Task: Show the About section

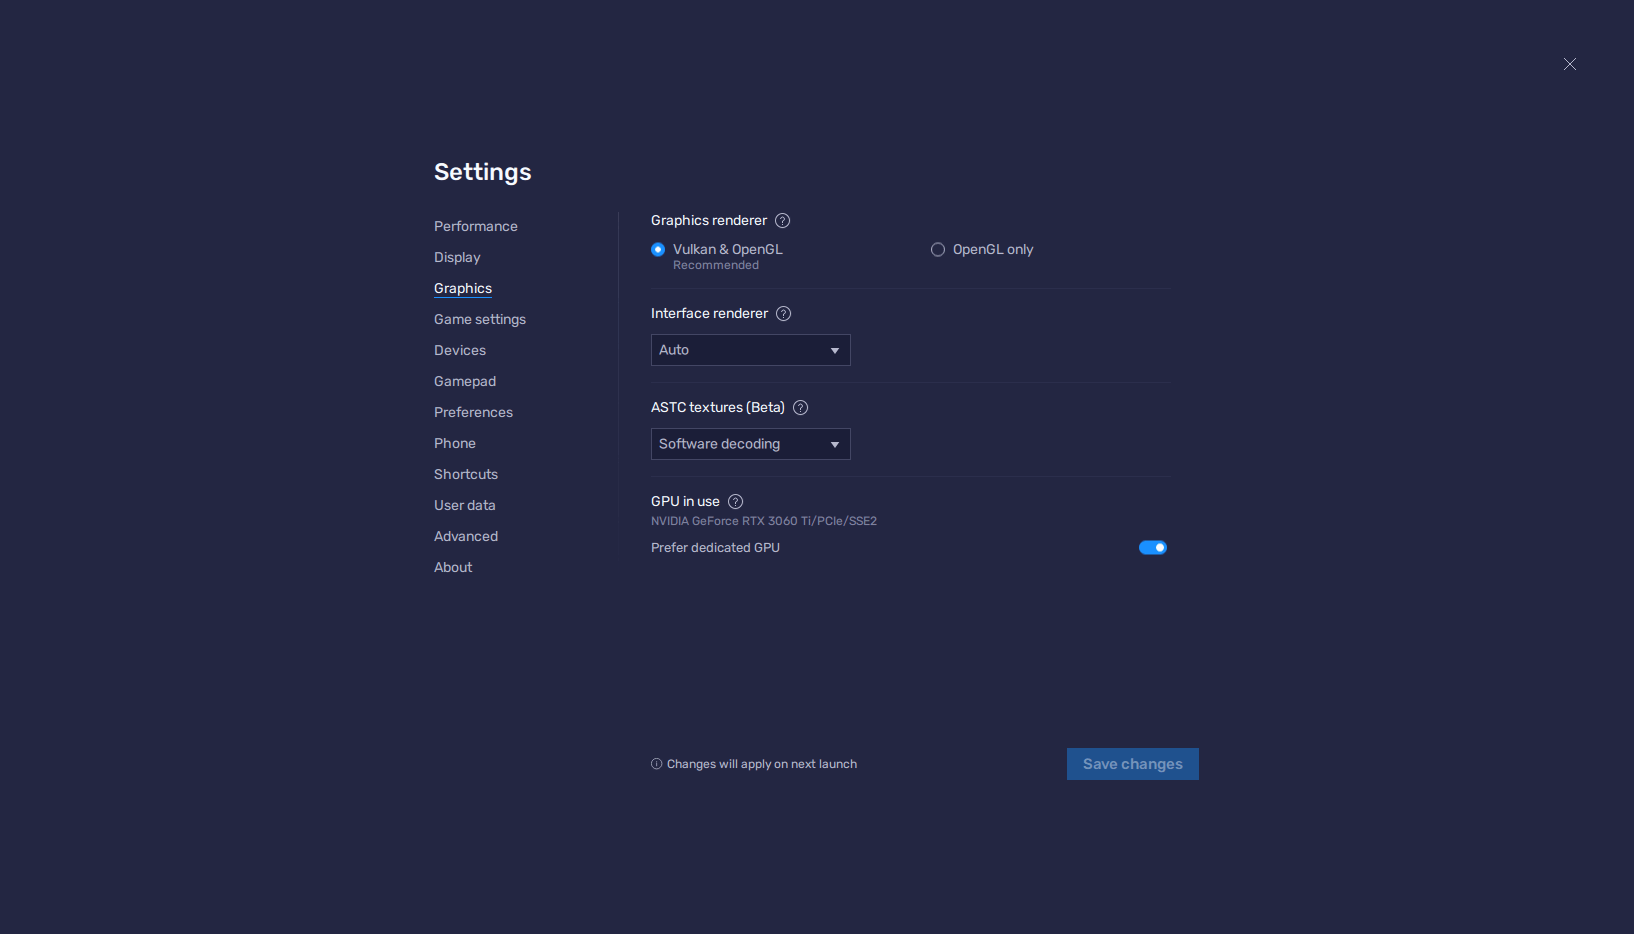Action: tap(453, 568)
